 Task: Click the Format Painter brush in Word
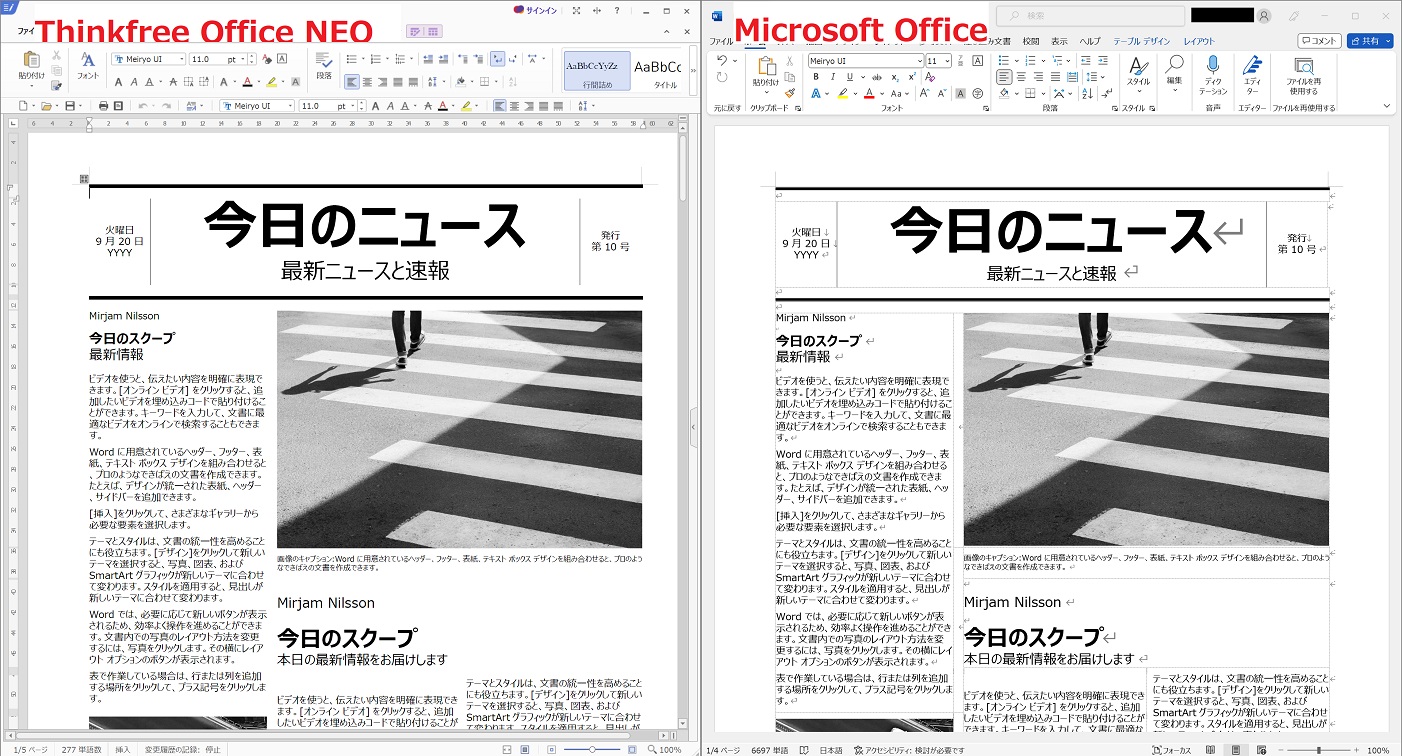[790, 92]
